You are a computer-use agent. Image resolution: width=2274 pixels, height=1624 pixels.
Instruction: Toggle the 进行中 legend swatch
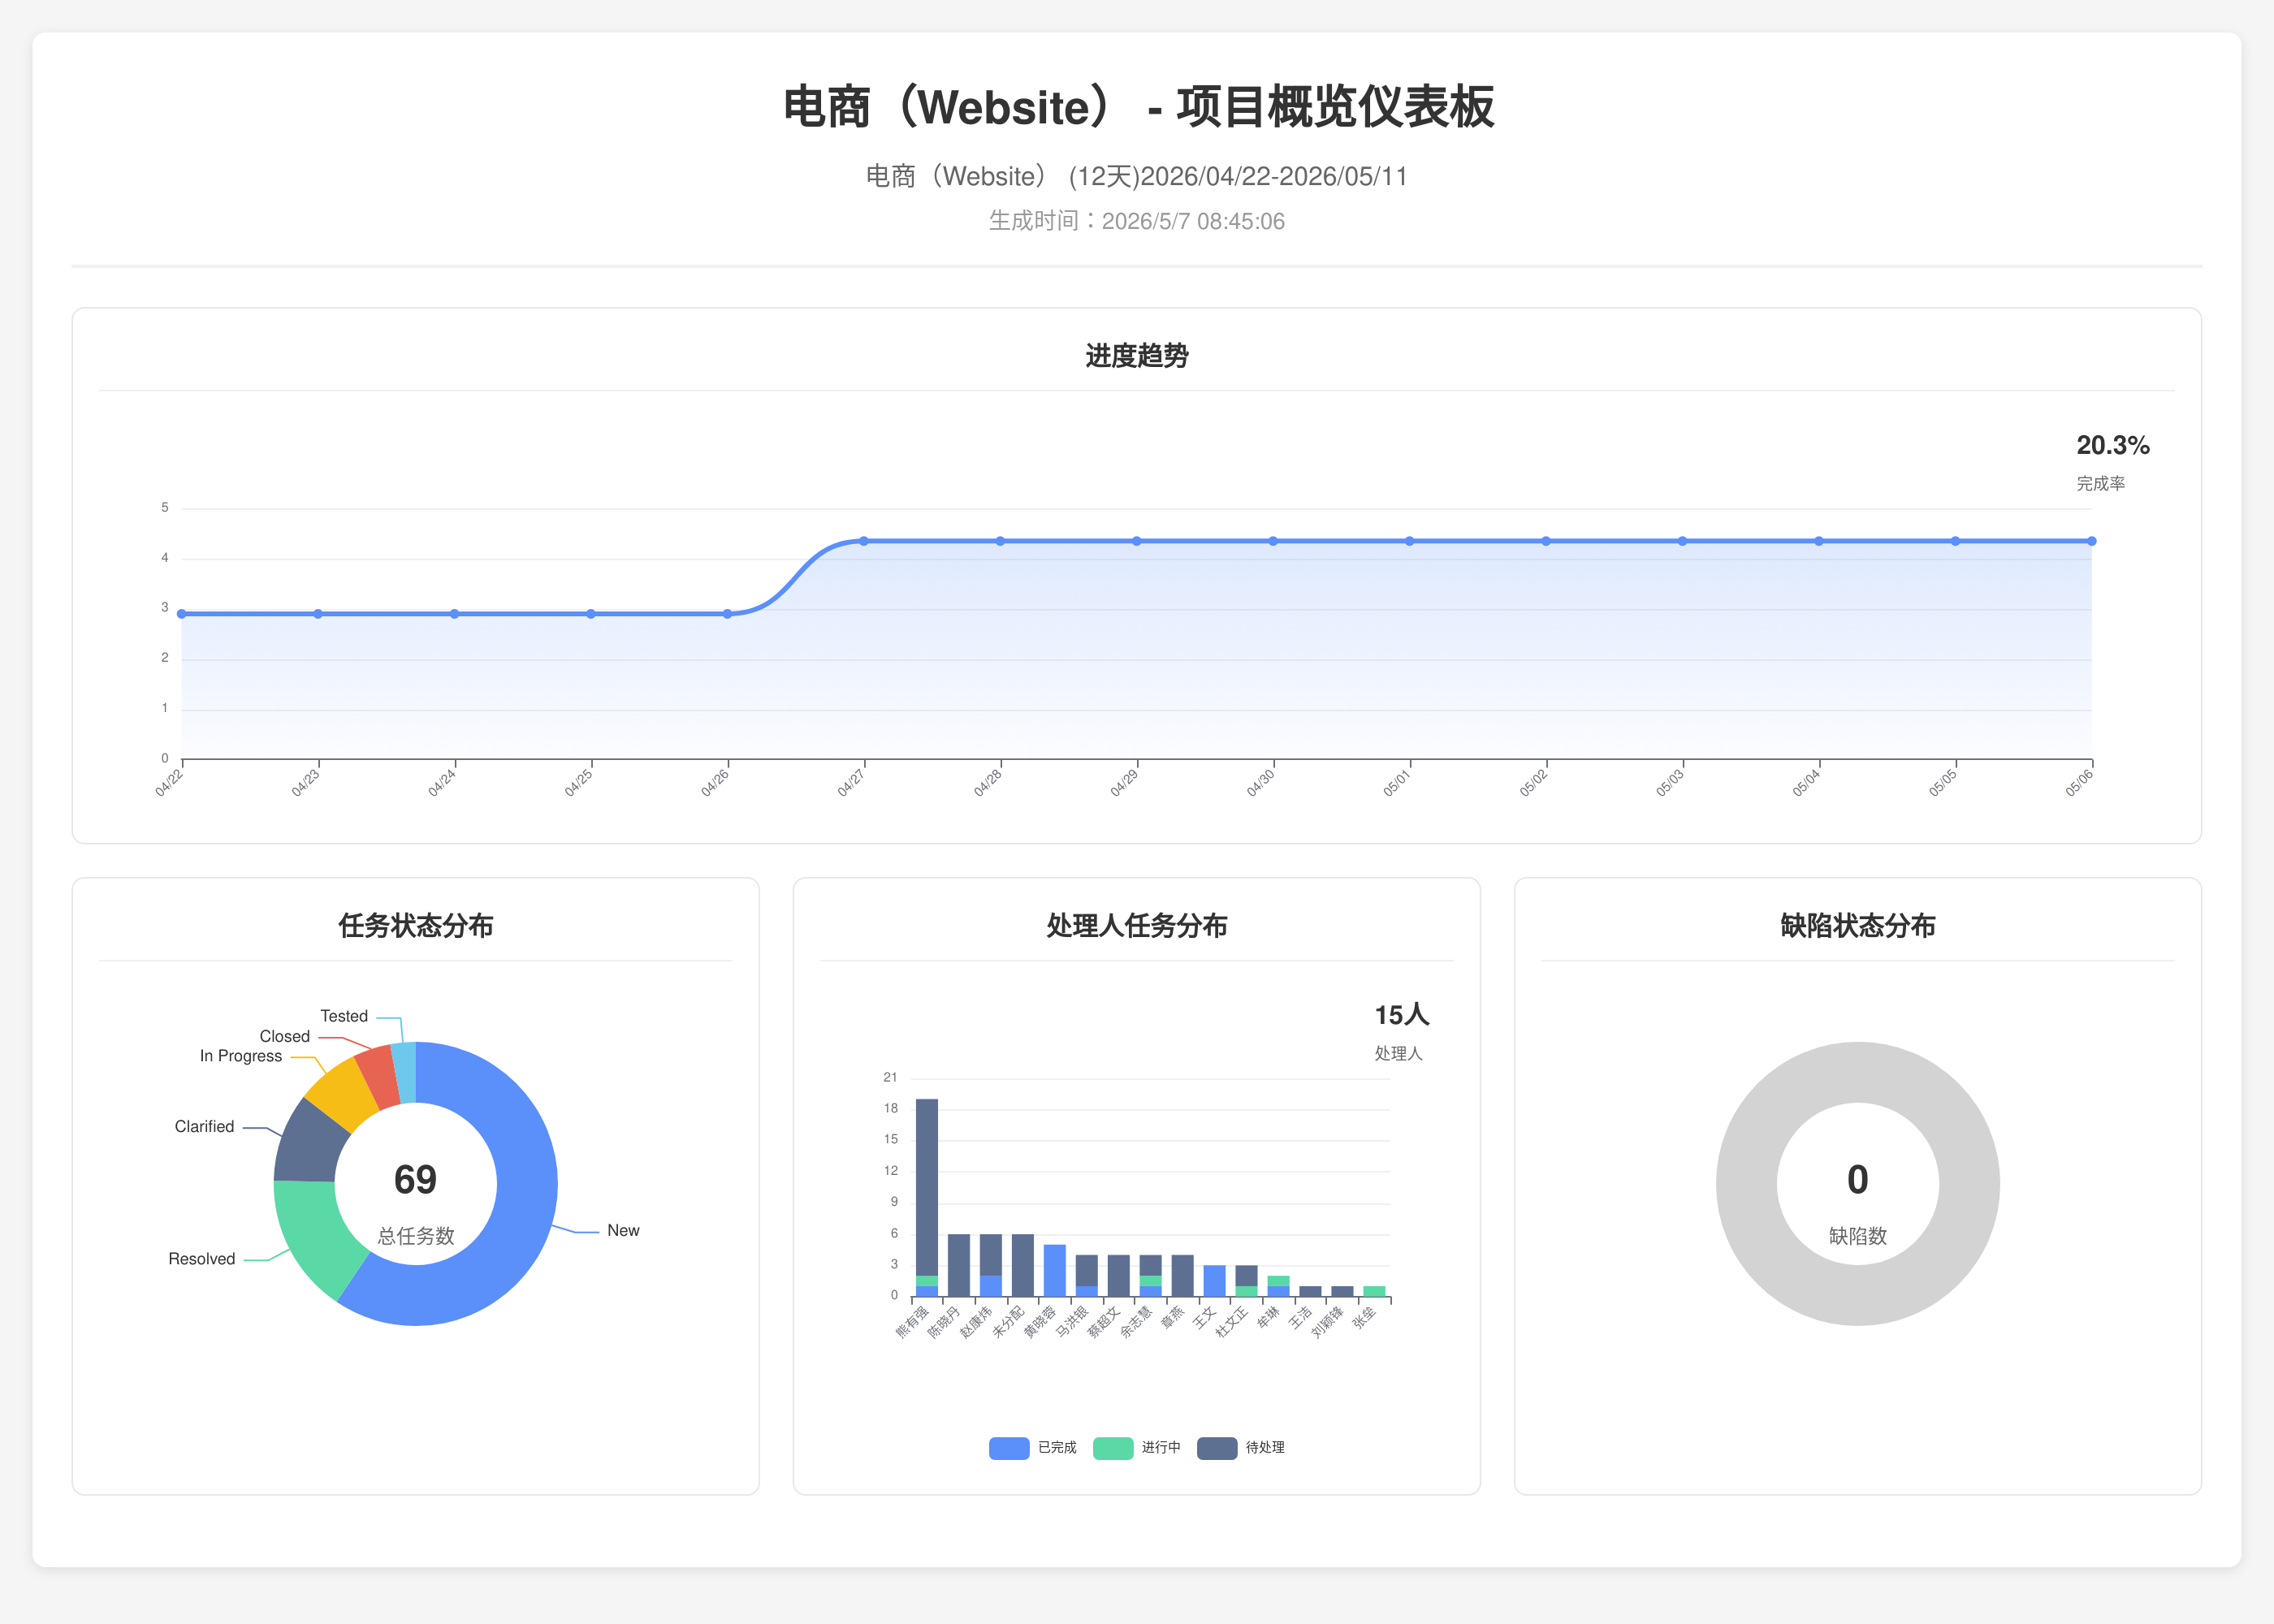(1113, 1448)
